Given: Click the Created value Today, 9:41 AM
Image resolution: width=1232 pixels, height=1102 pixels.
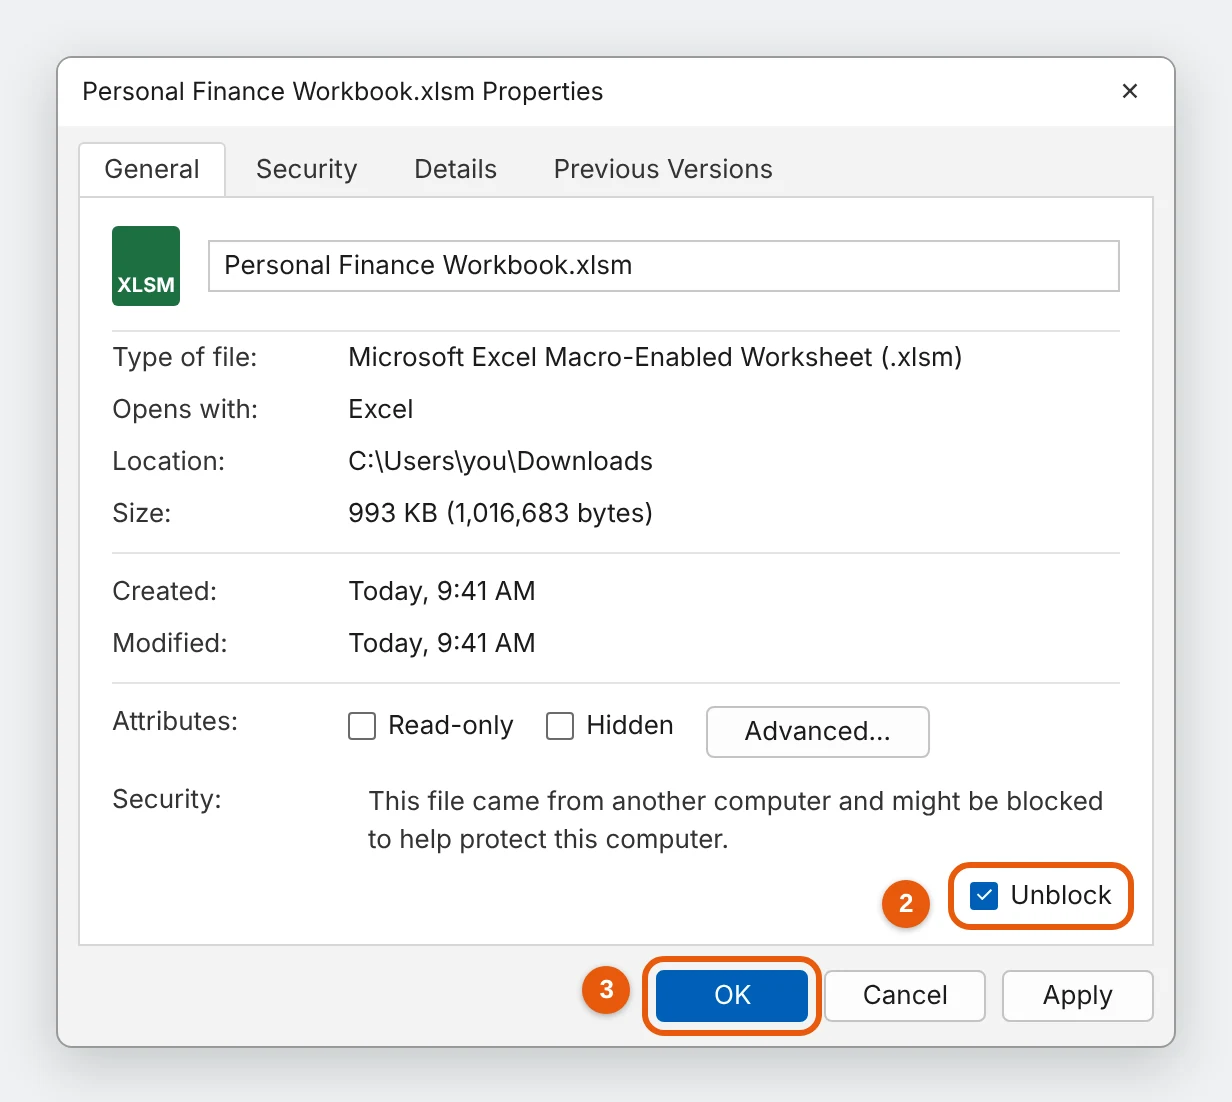Looking at the screenshot, I should pos(441,591).
